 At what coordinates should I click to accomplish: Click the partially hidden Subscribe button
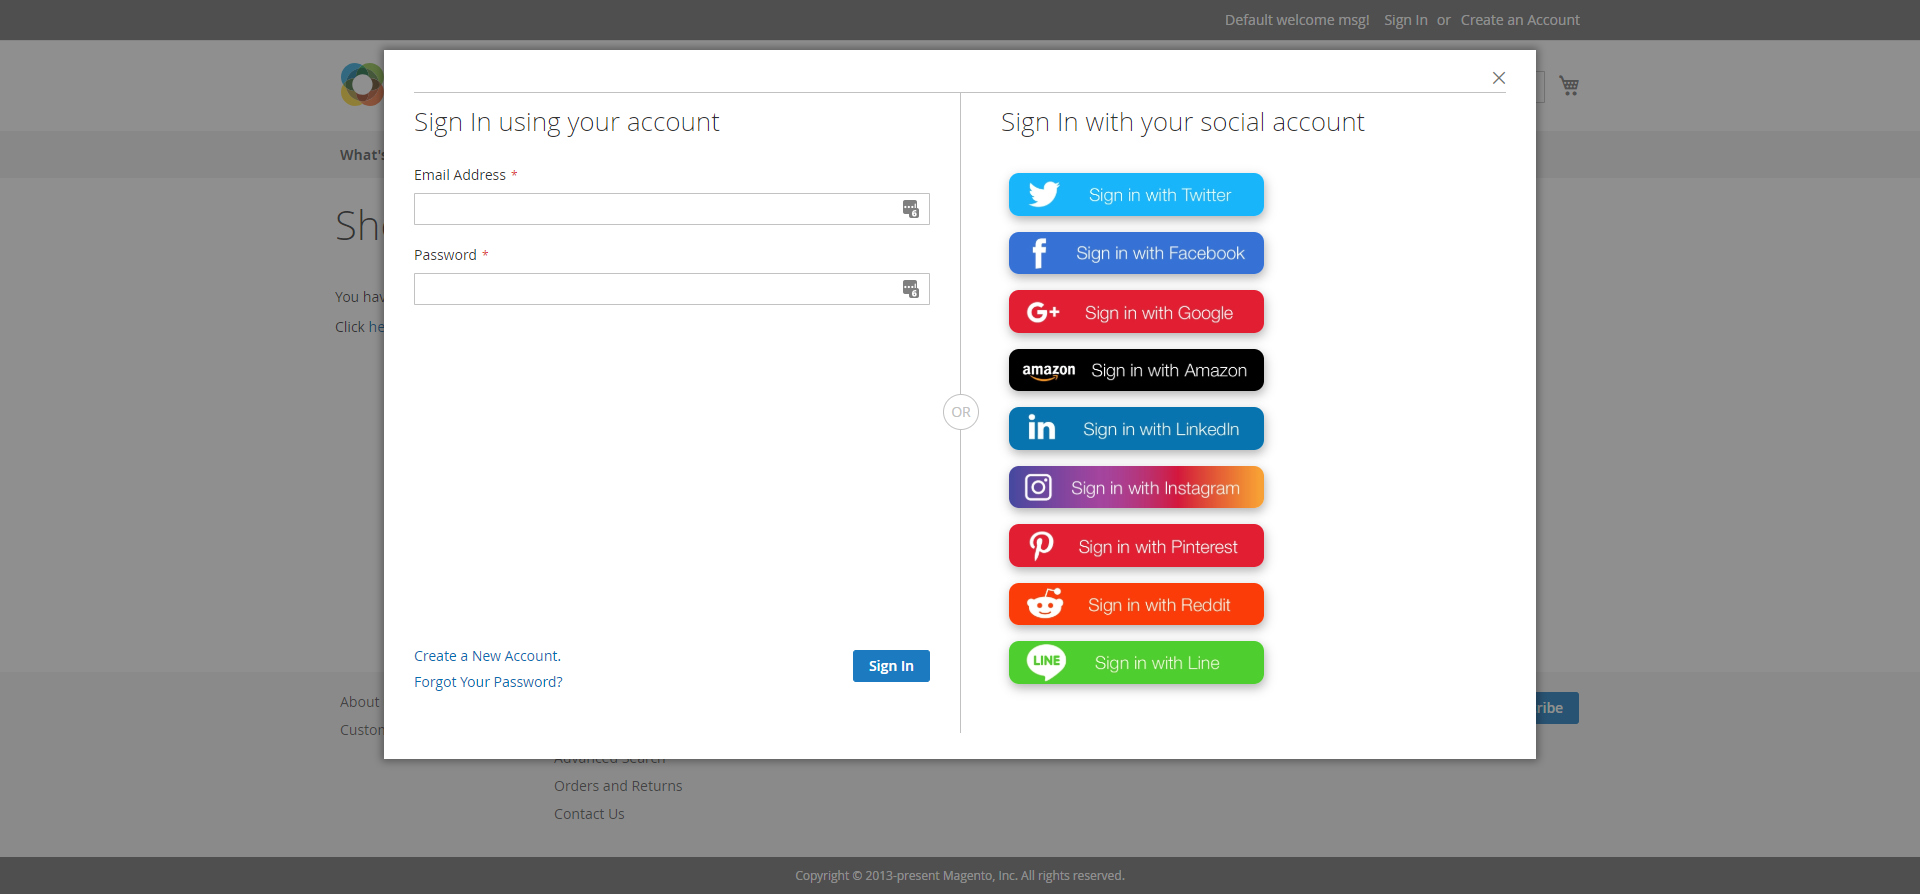1557,708
